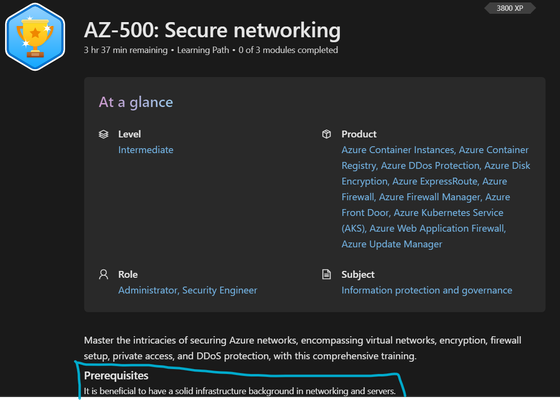The height and width of the screenshot is (400, 560).
Task: Click the Prerequisites heading
Action: 116,376
